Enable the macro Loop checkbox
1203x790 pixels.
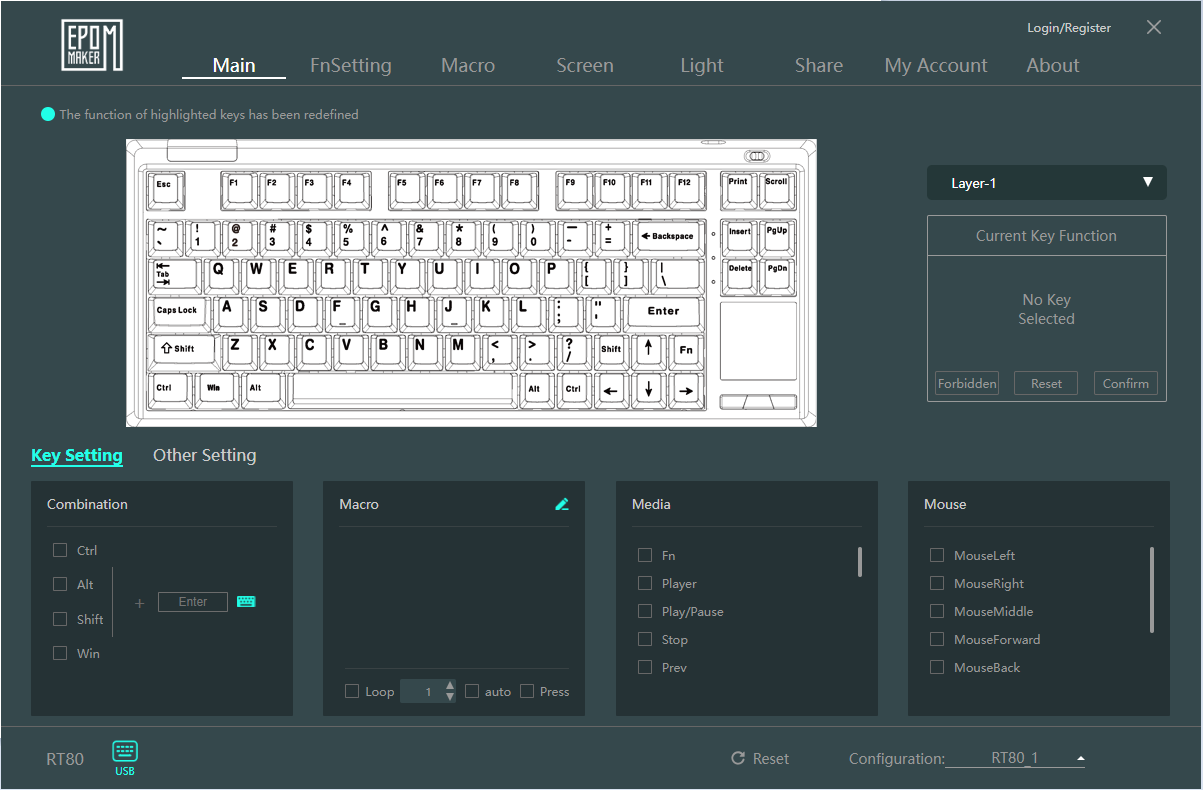coord(352,691)
